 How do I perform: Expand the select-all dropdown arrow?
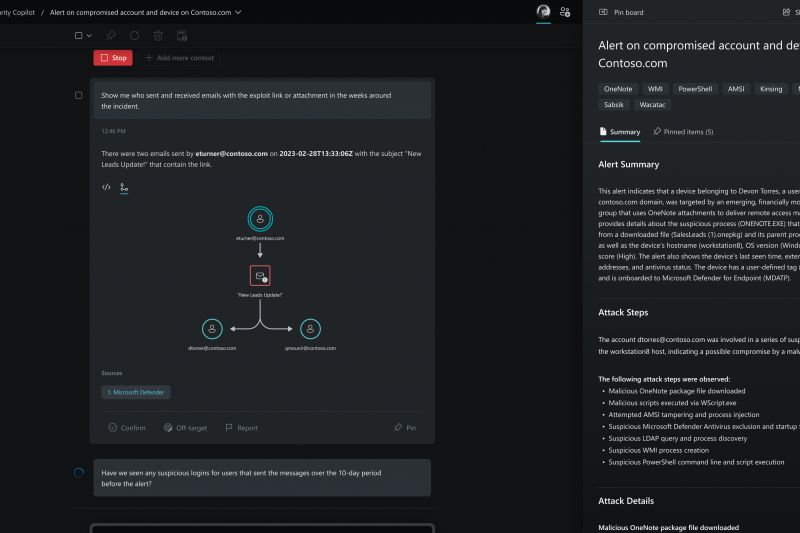click(x=89, y=36)
